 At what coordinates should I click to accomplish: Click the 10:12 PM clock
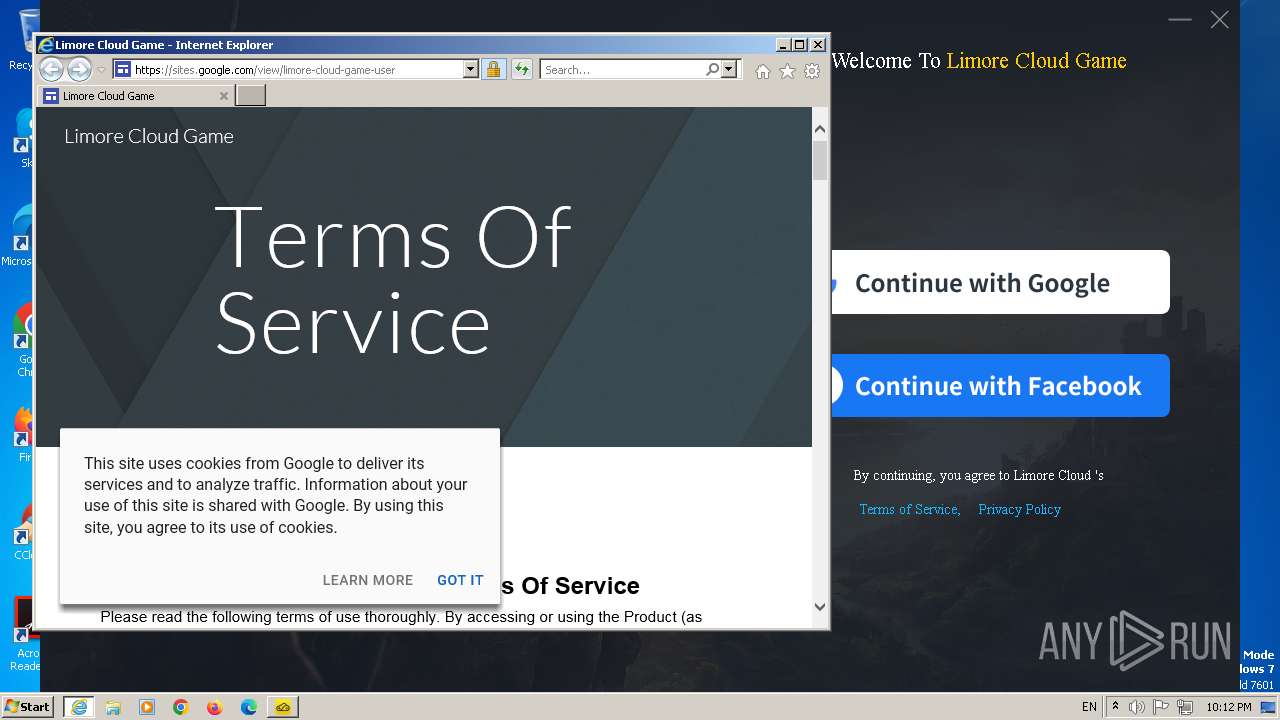coord(1229,707)
